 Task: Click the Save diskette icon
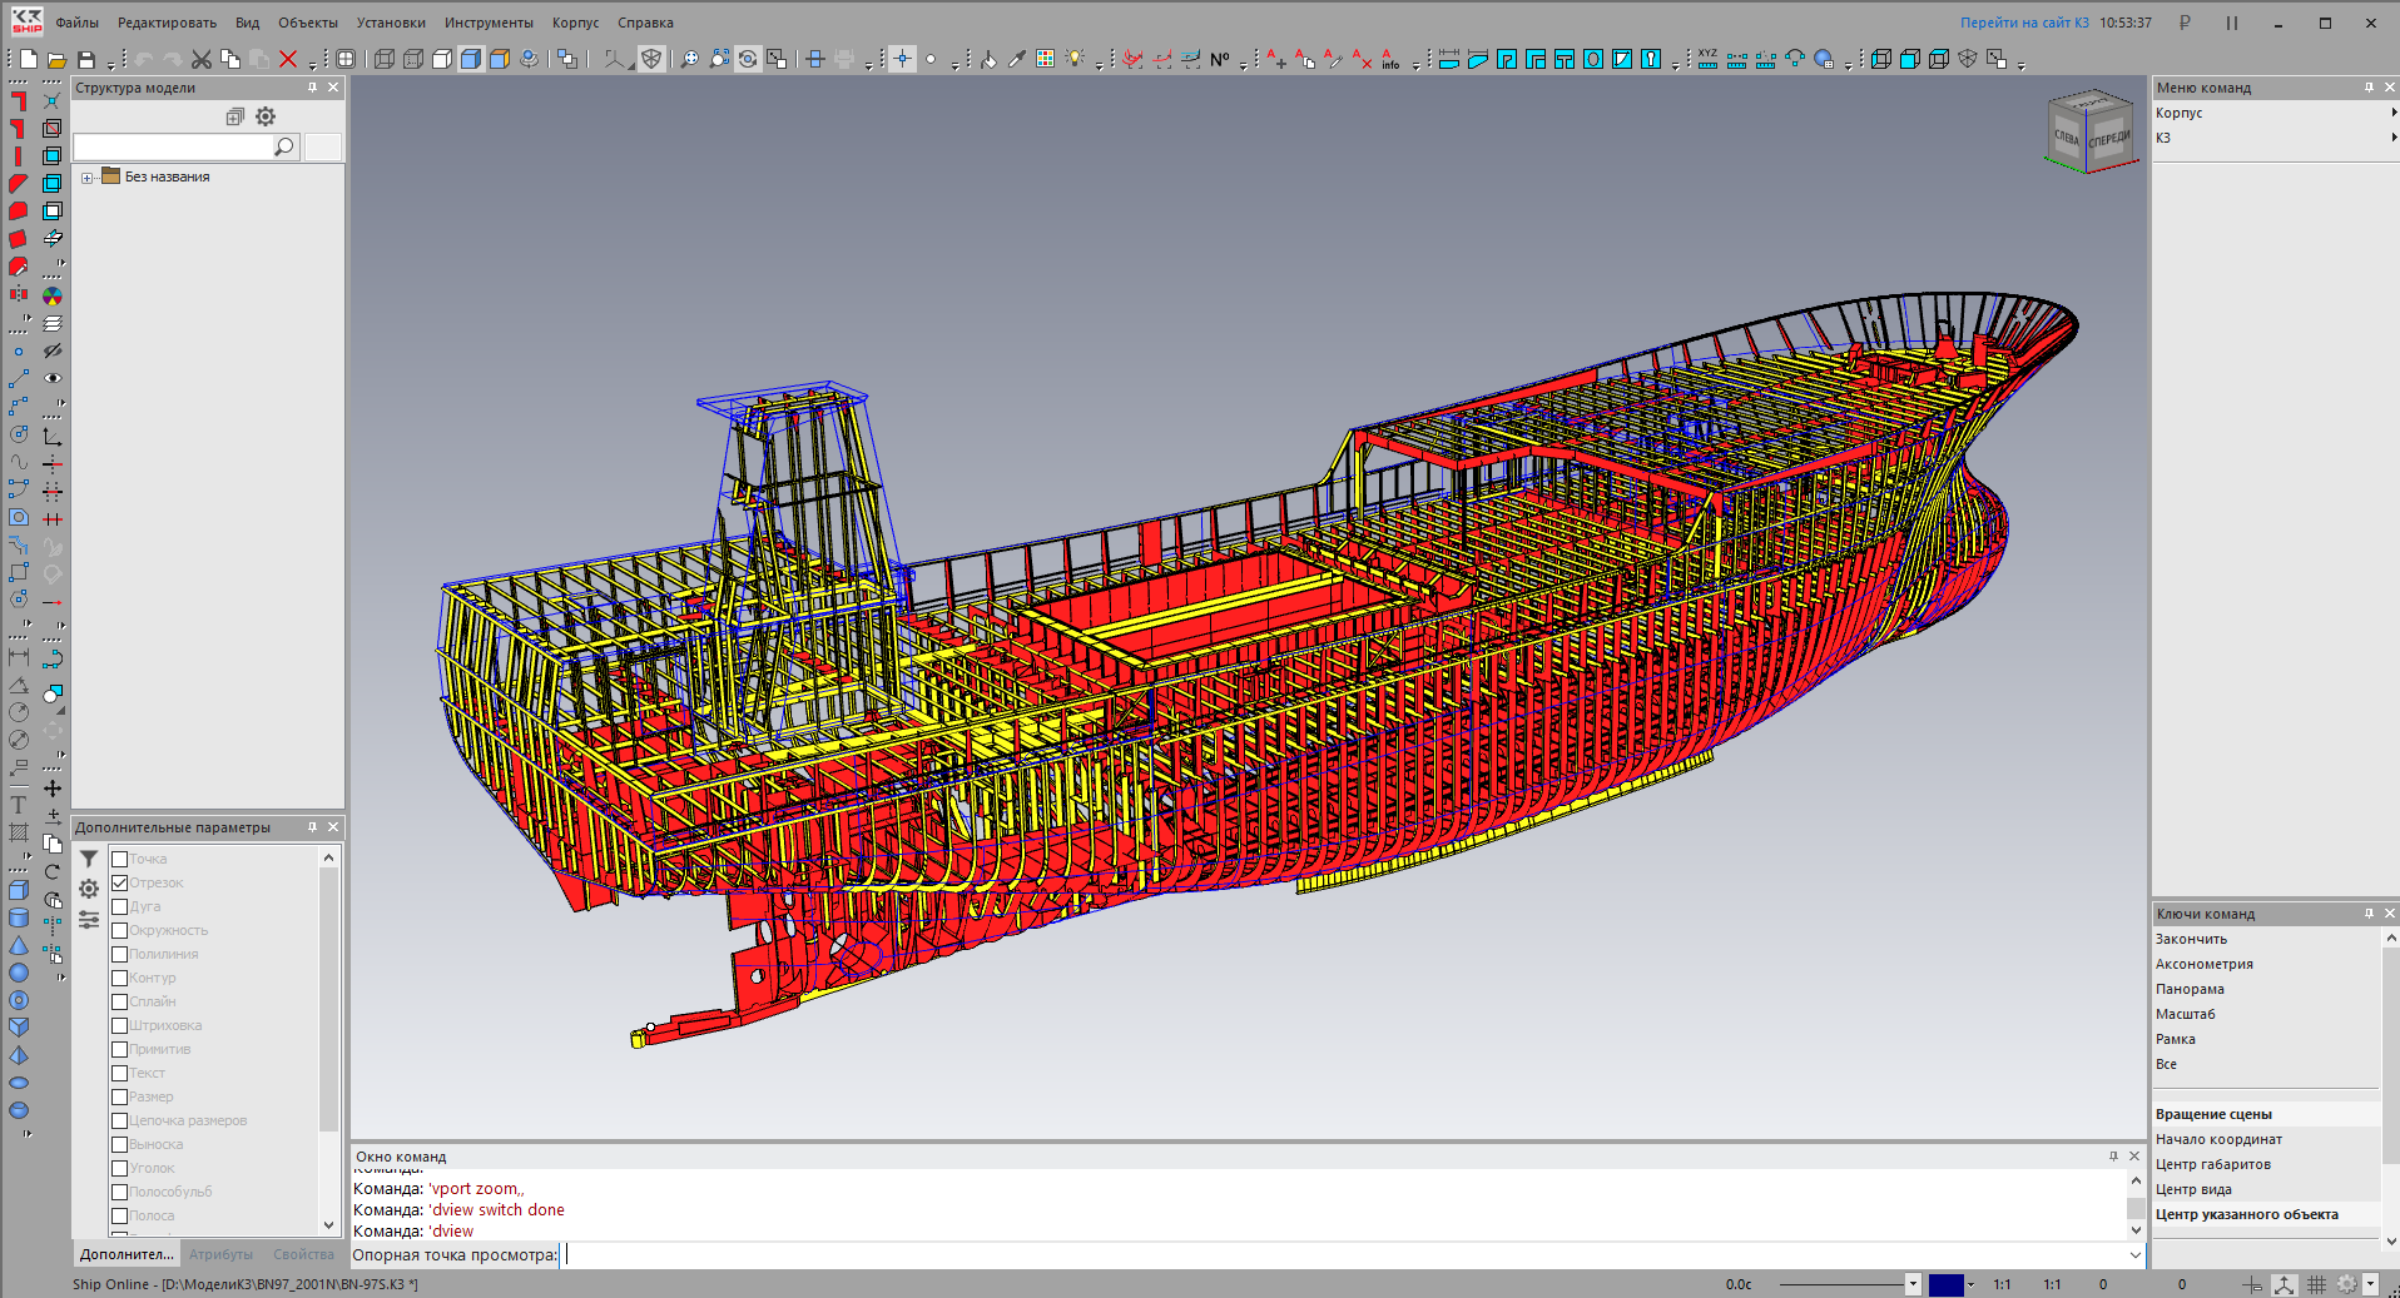tap(87, 60)
